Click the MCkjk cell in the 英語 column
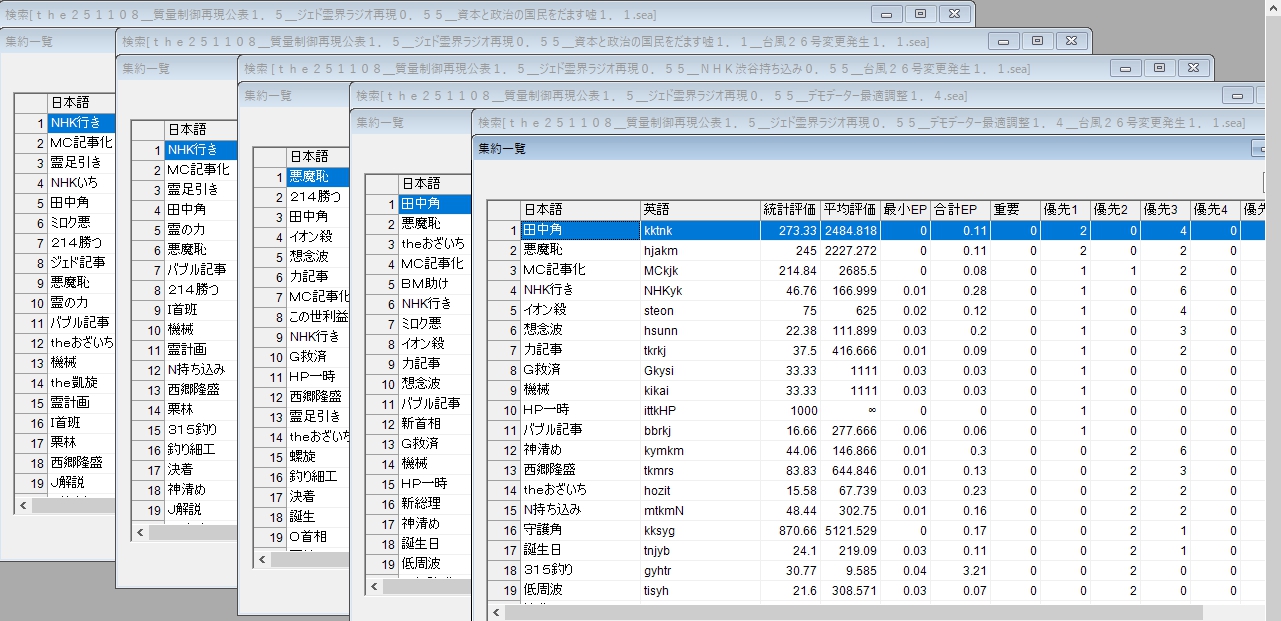The width and height of the screenshot is (1281, 621). point(699,270)
